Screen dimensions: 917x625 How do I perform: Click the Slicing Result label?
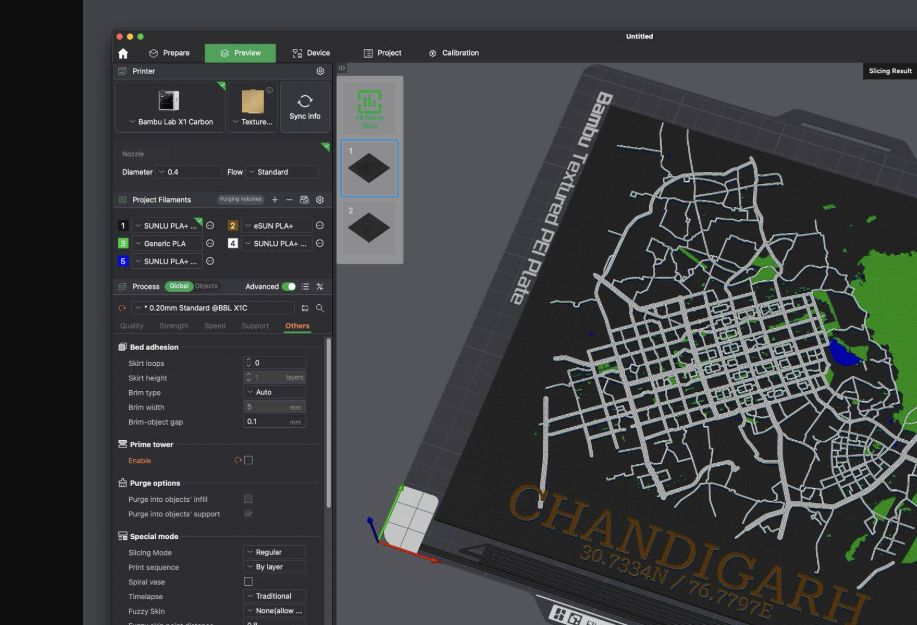pos(890,71)
